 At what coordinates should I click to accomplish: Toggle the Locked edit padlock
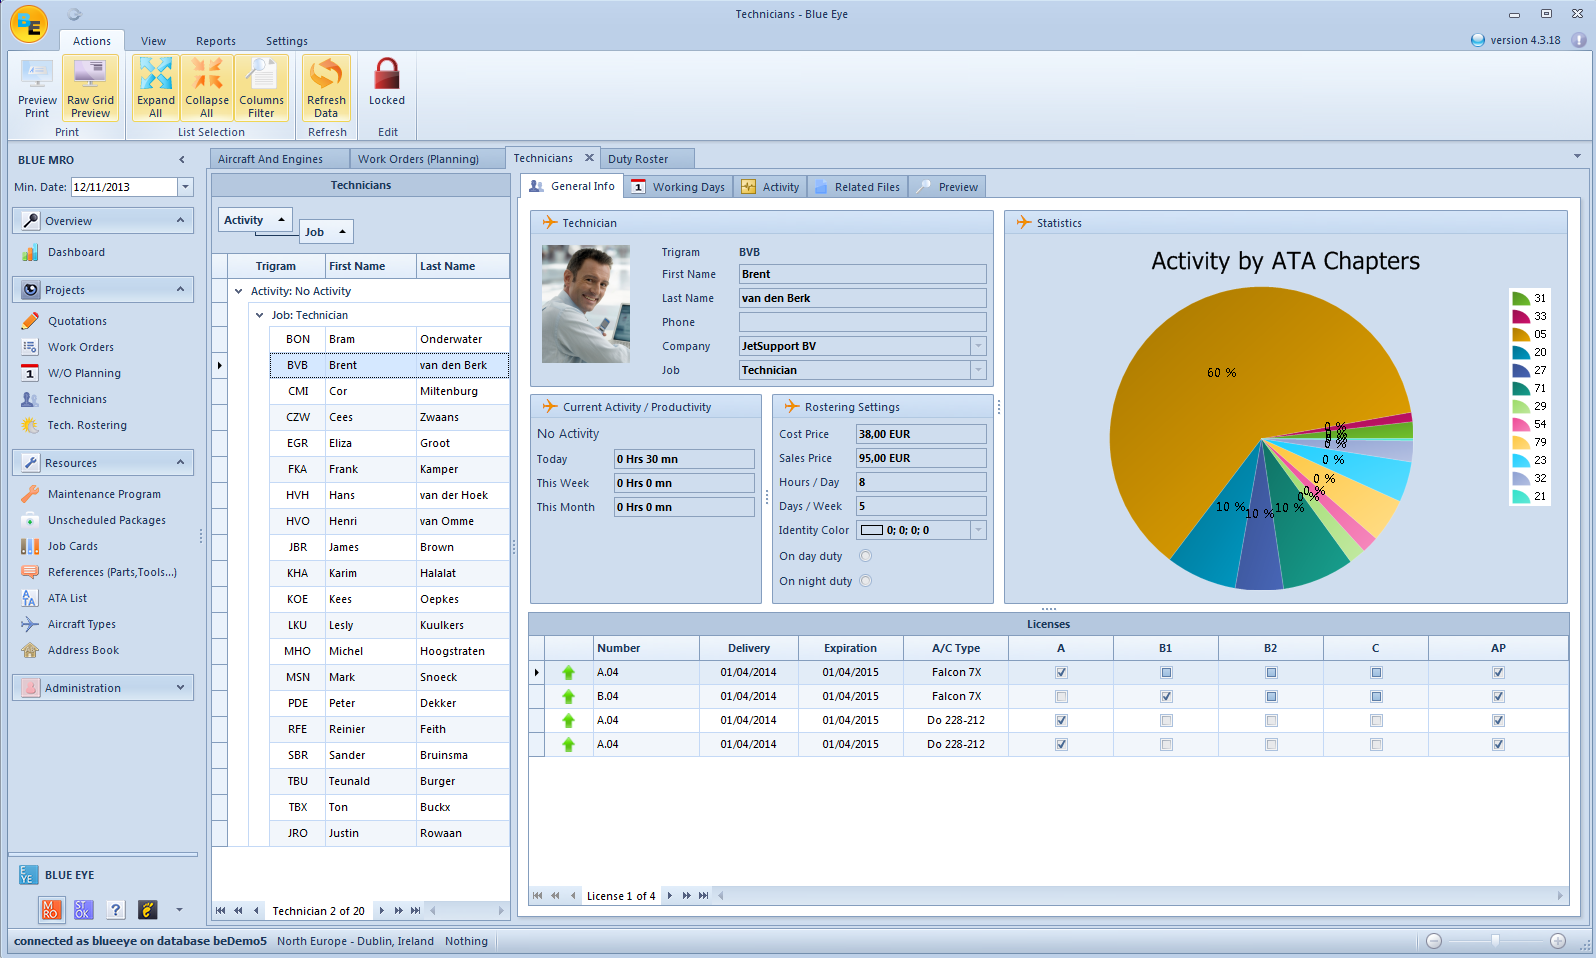[387, 82]
